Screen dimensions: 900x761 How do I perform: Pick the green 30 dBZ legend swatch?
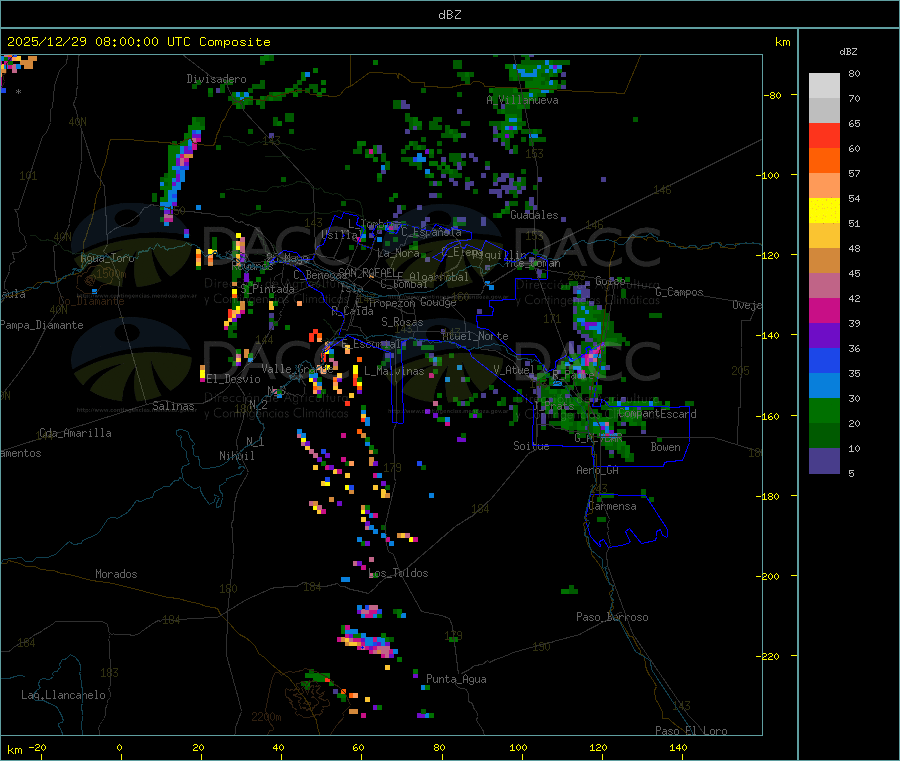[x=824, y=410]
